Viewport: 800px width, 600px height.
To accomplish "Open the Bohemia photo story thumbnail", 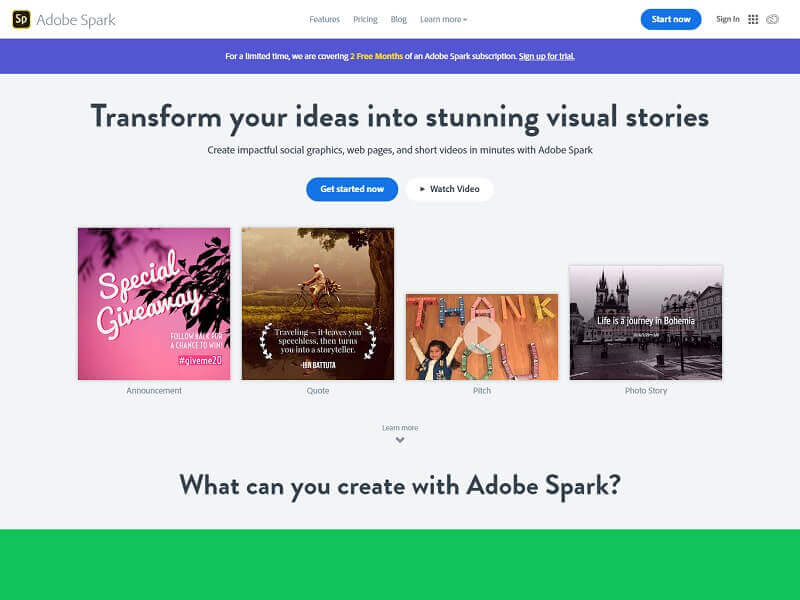I will (x=646, y=322).
